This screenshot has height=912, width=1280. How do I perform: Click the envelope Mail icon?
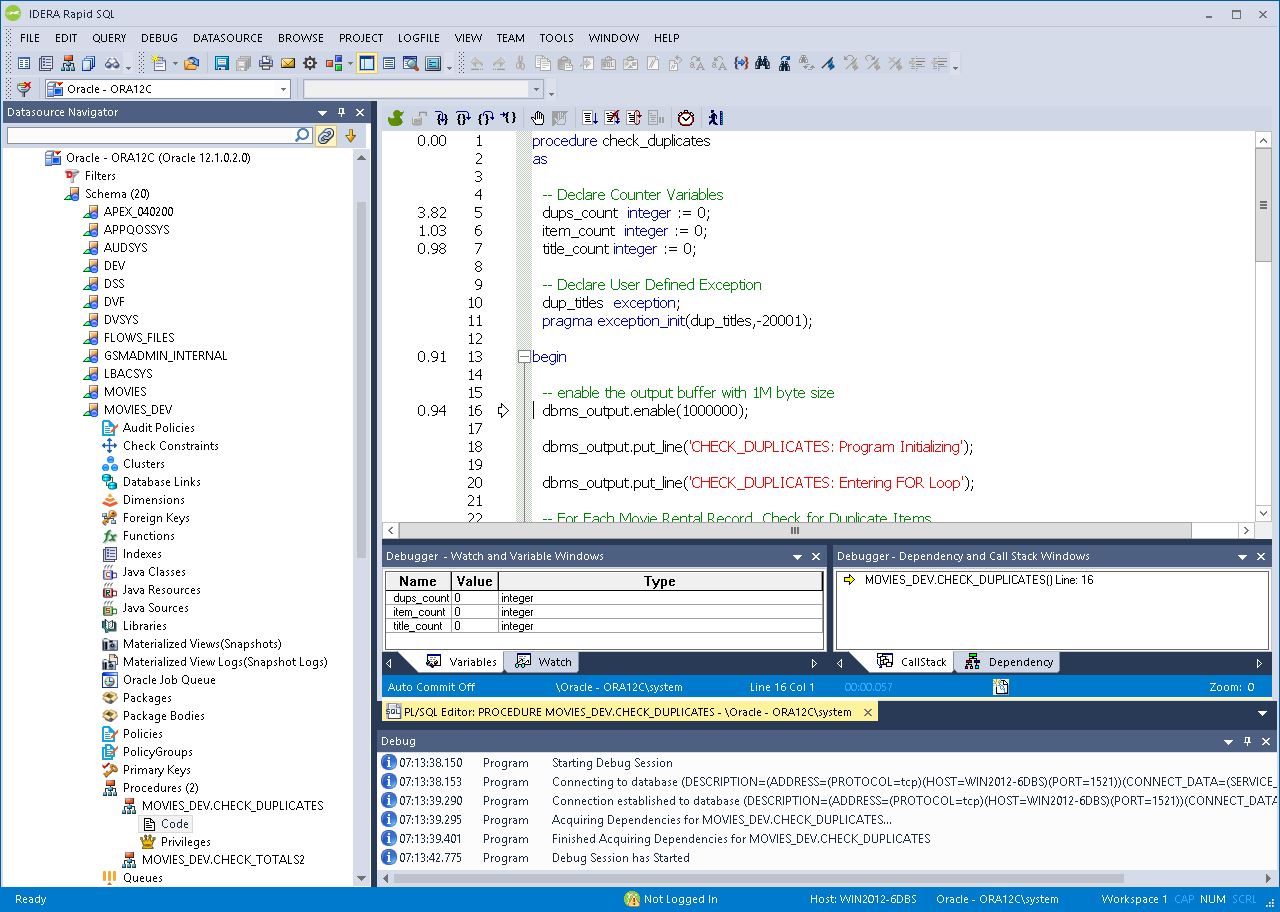coord(288,63)
